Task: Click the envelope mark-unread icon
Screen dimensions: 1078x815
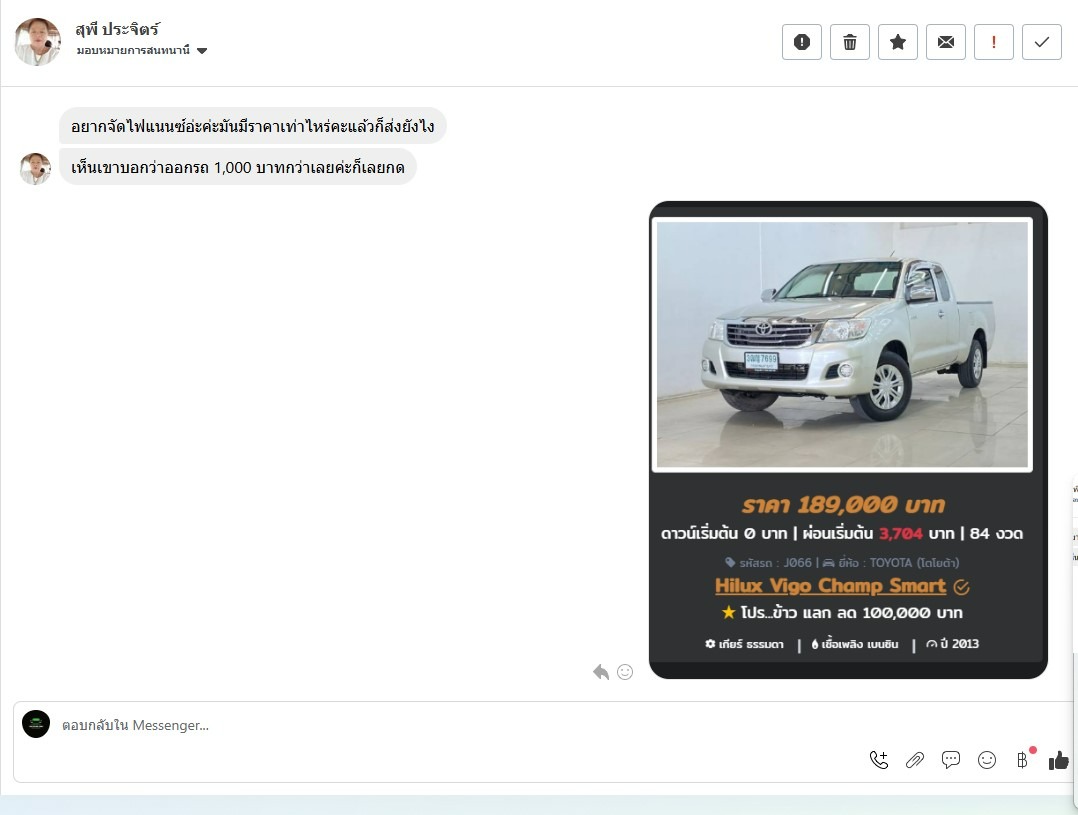Action: point(945,42)
